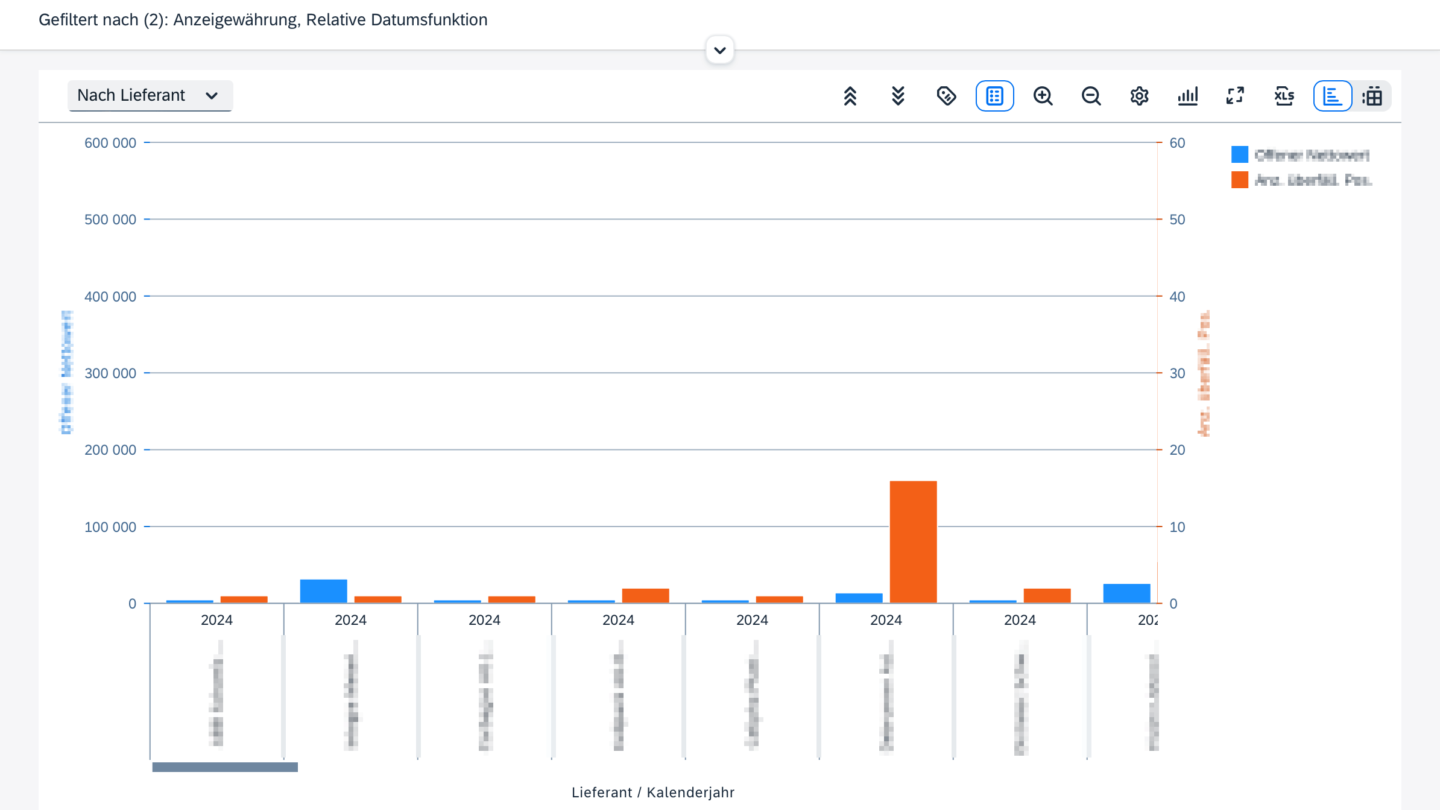Enter full screen chart mode

1235,96
